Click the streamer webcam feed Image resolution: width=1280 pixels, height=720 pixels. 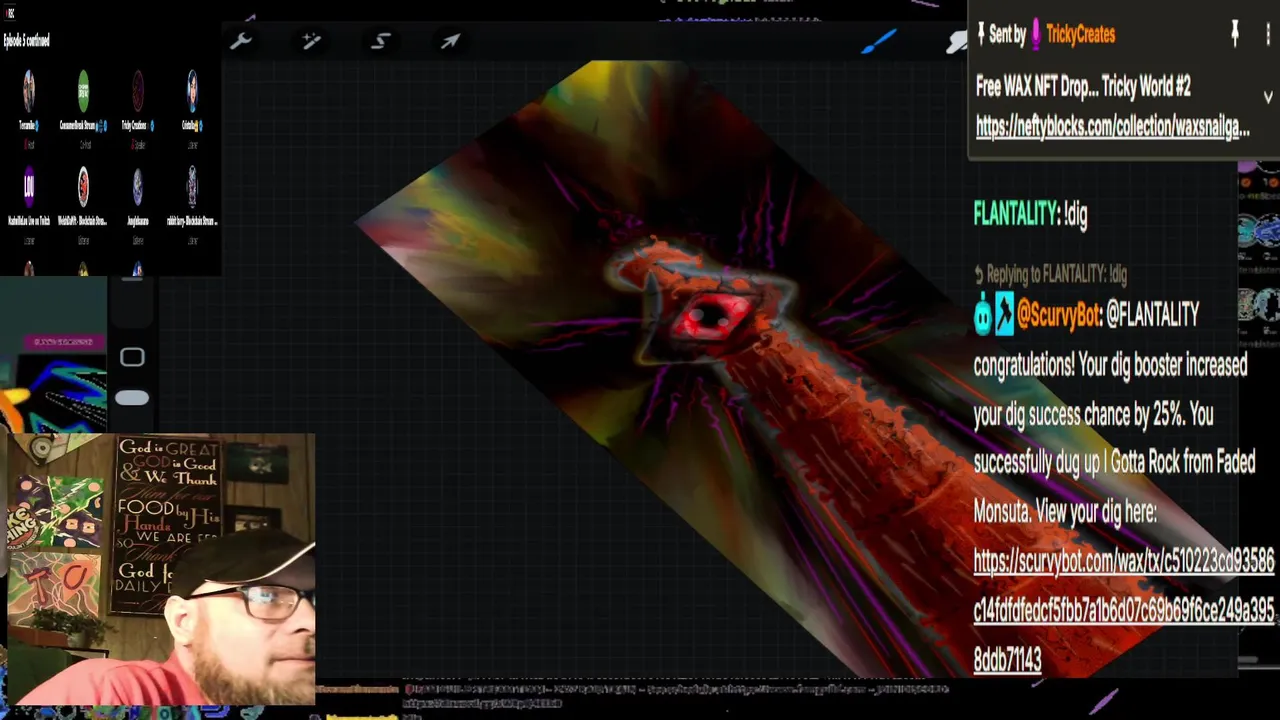click(x=160, y=569)
